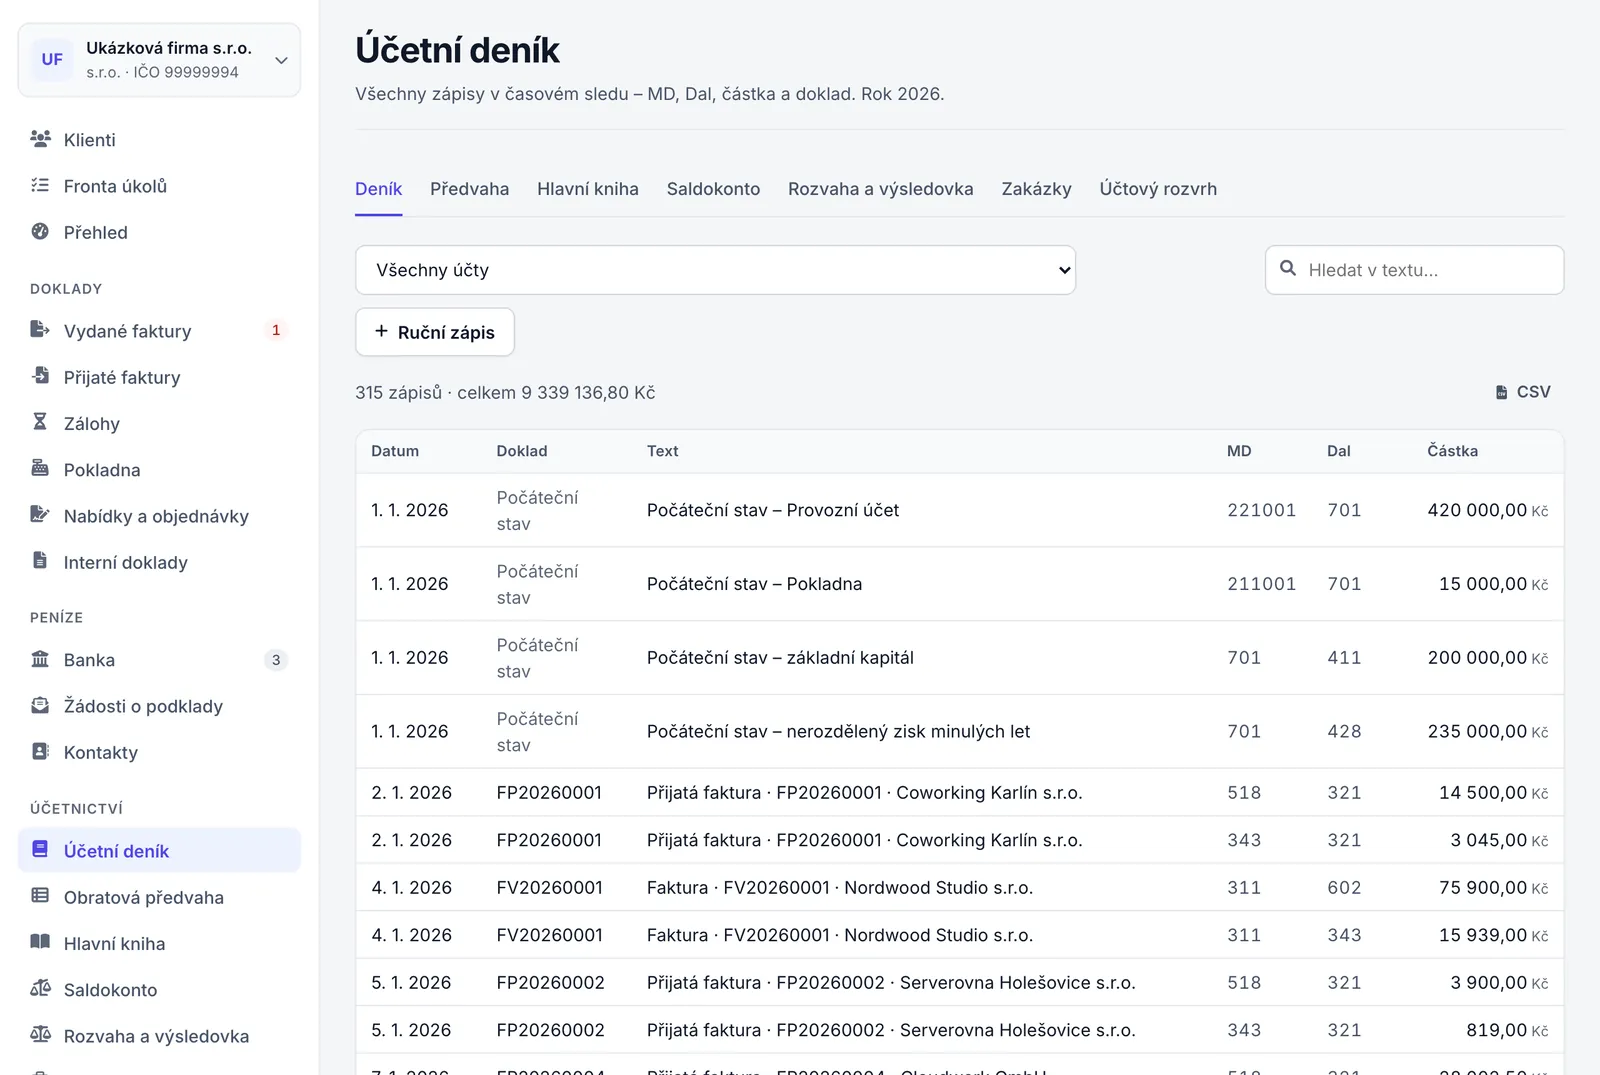Click the Doklad column header
Viewport: 1600px width, 1075px height.
[x=522, y=451]
